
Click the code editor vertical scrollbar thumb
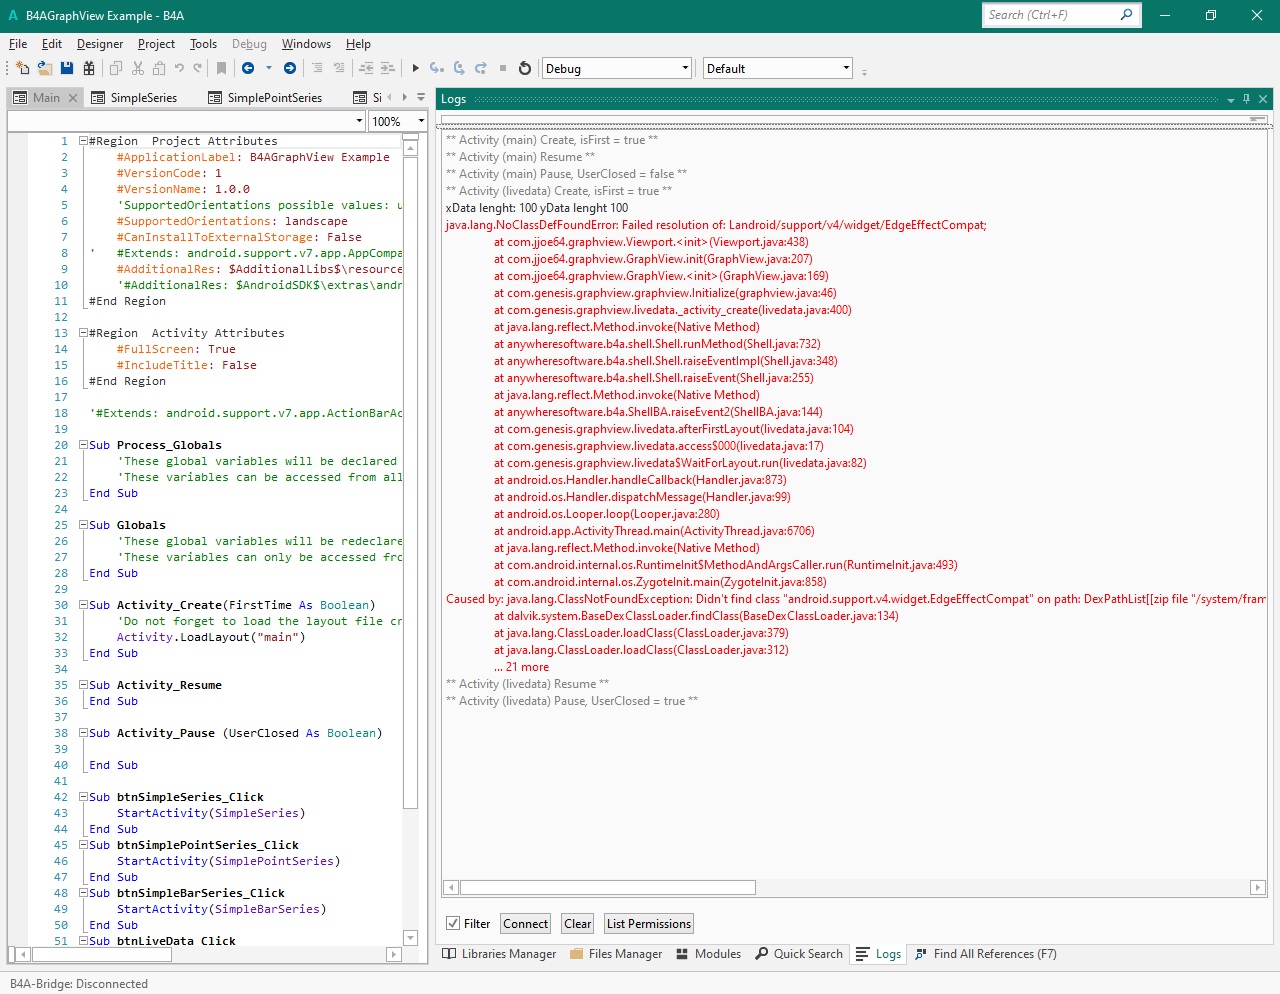tap(410, 482)
